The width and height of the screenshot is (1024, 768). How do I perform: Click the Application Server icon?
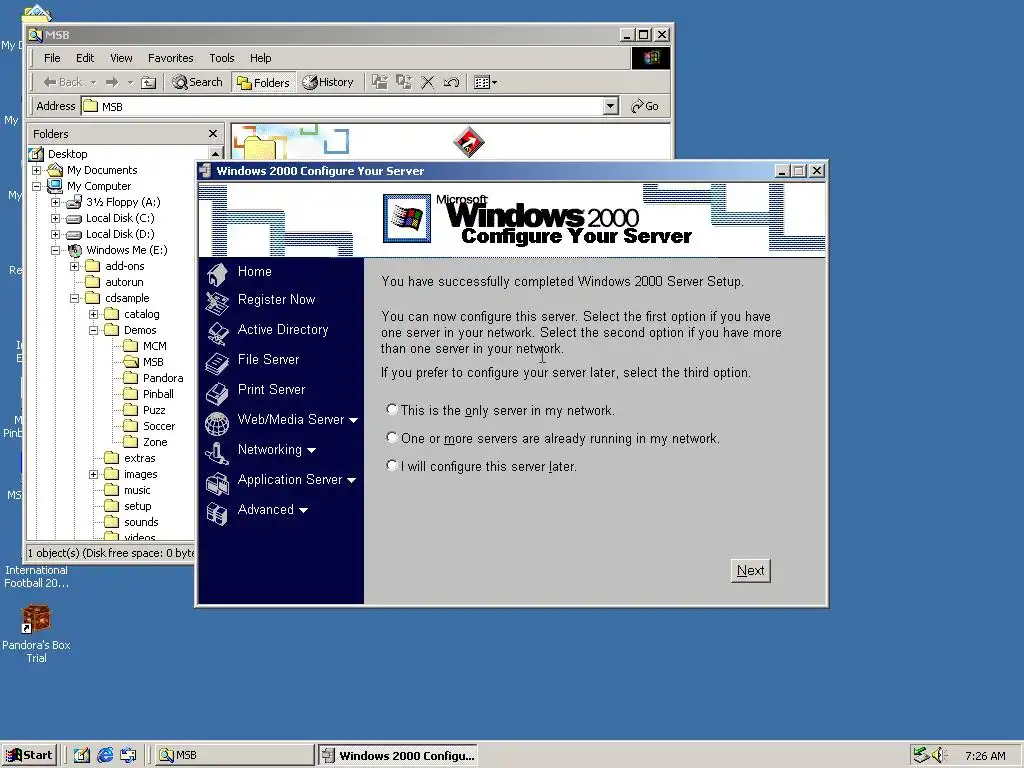tap(217, 483)
